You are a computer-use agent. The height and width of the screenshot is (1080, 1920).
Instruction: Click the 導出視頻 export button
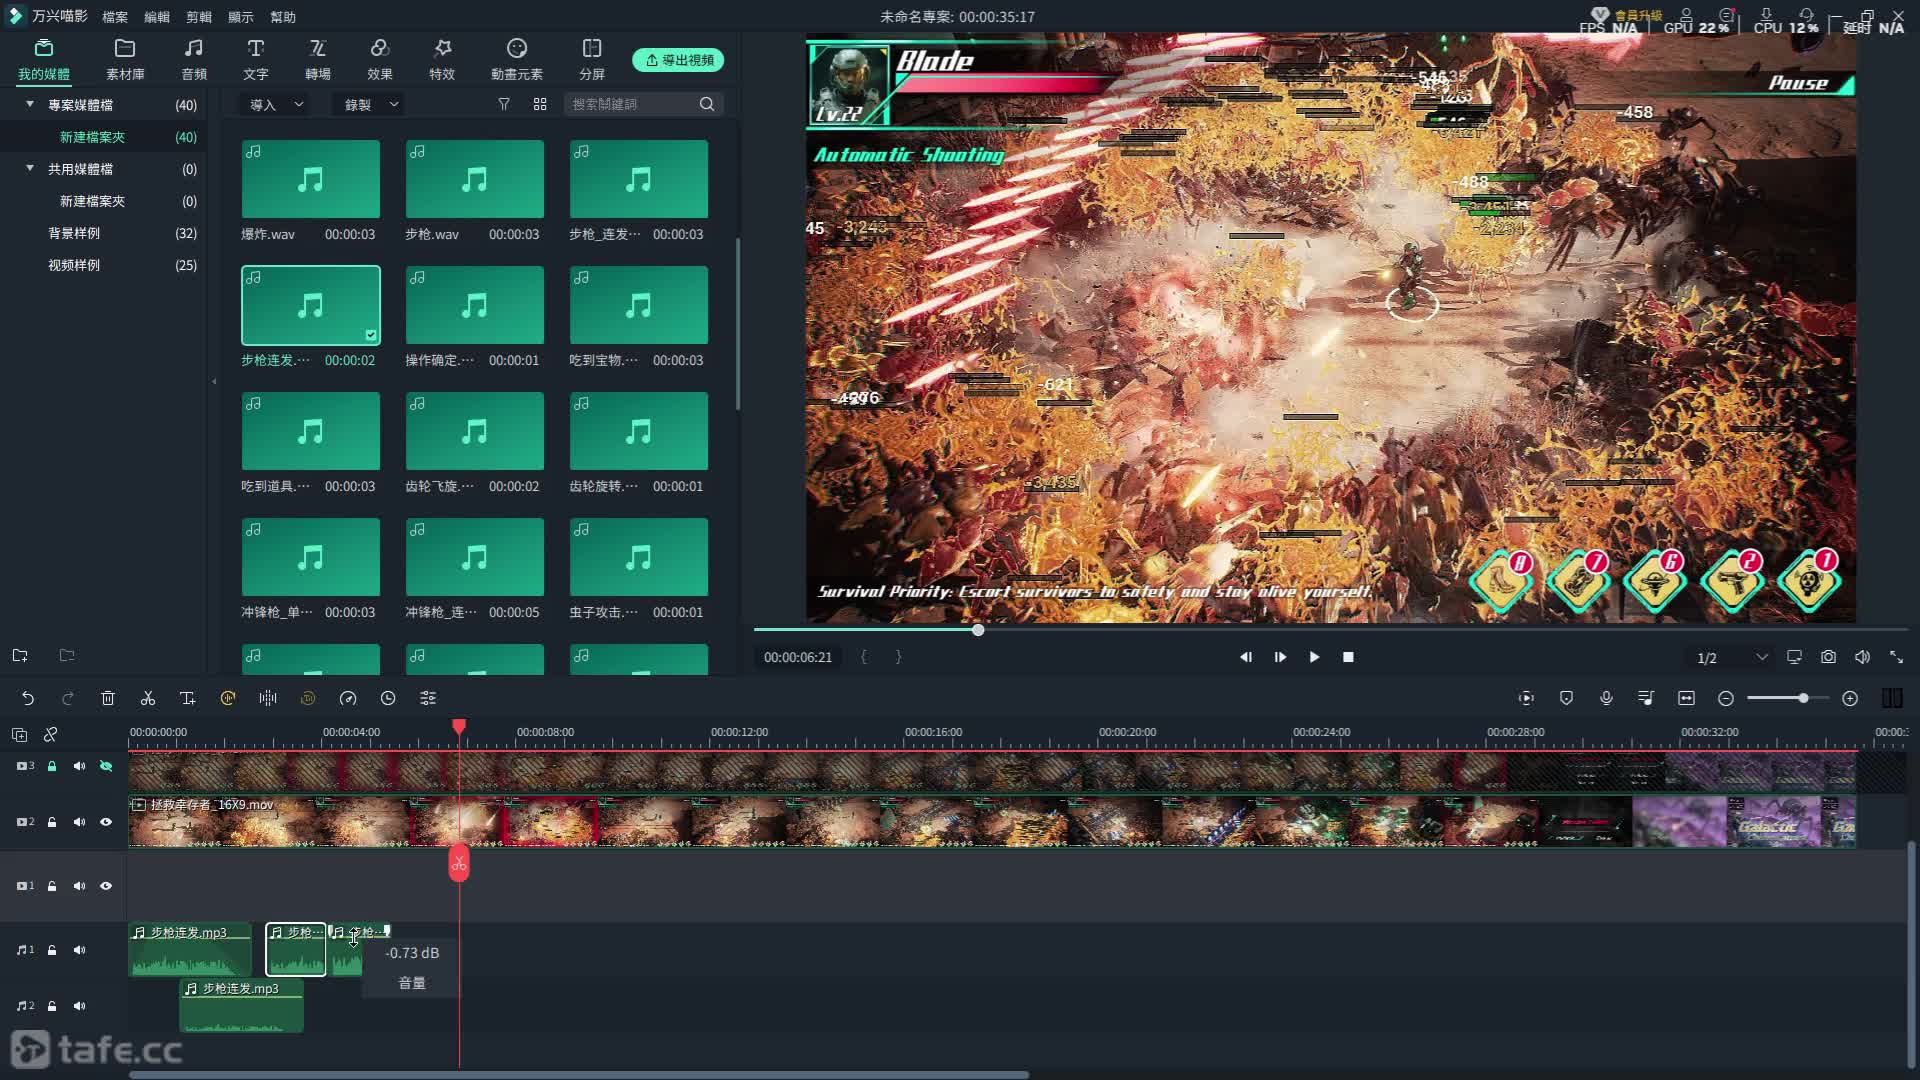pos(679,60)
